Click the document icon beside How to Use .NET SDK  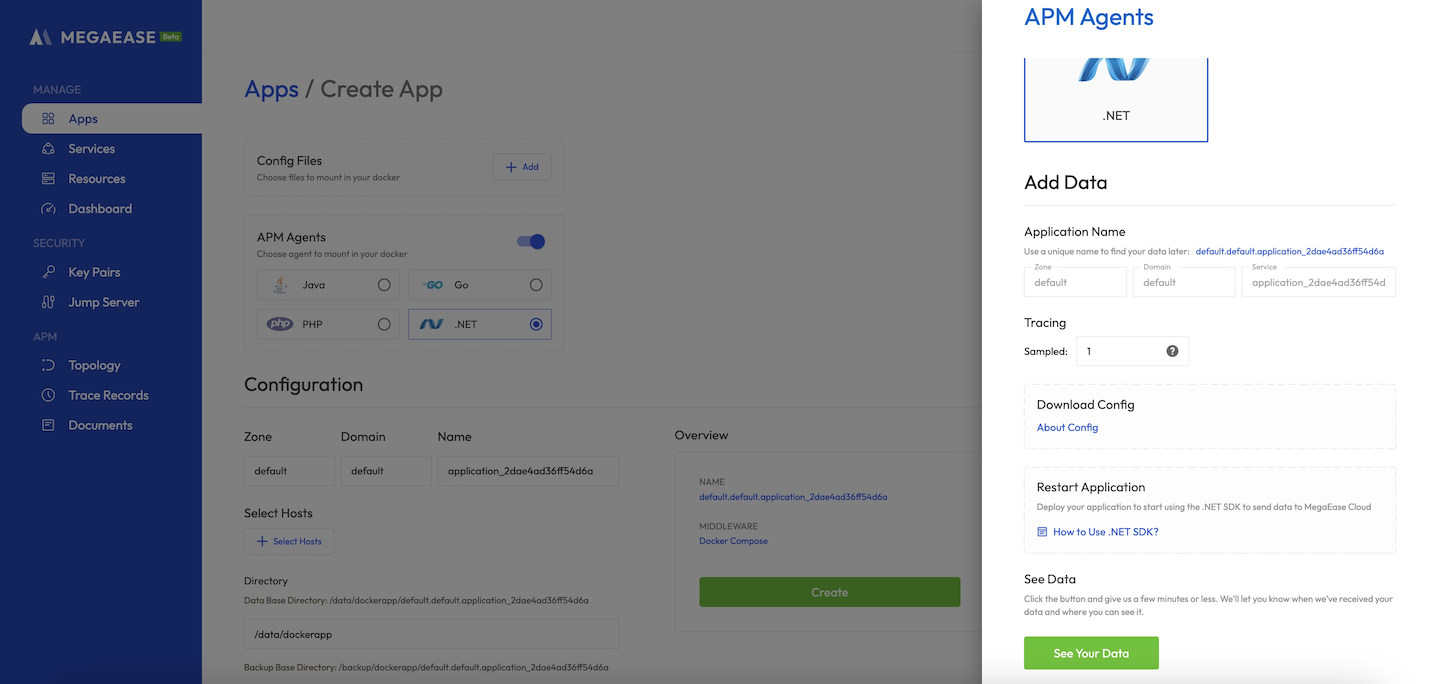click(x=1042, y=532)
